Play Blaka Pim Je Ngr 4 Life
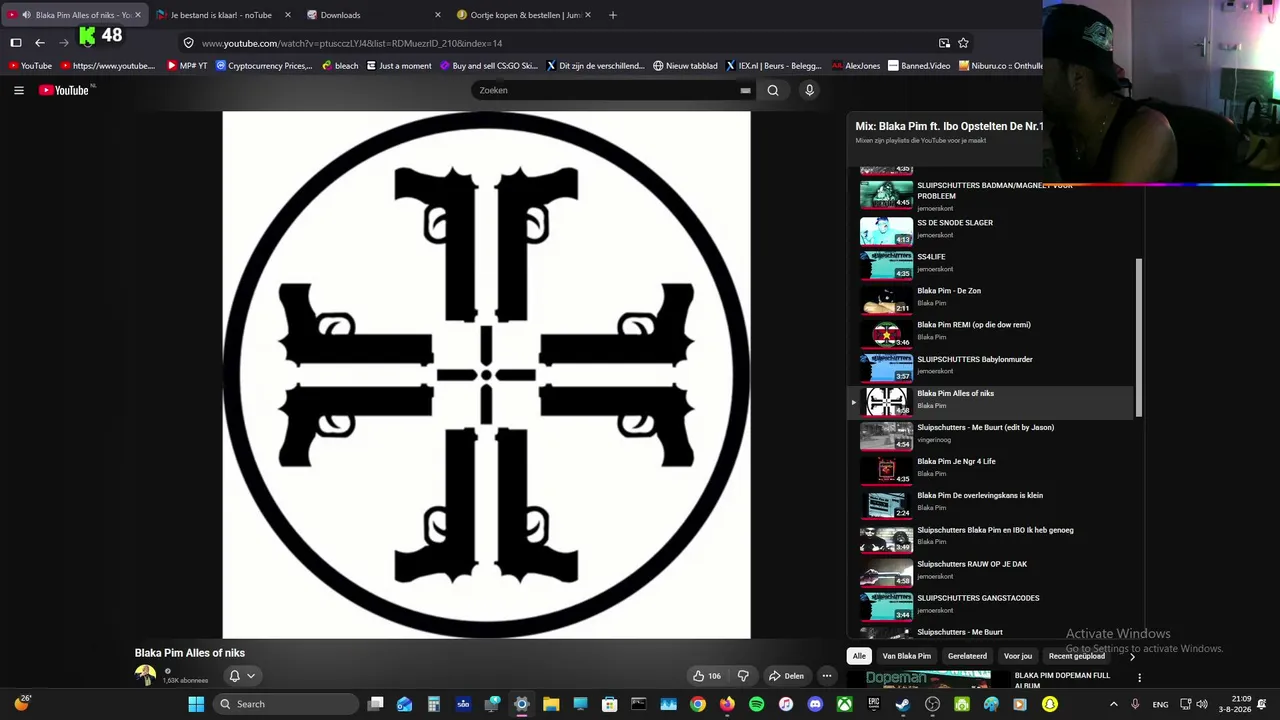The height and width of the screenshot is (720, 1280). 991,468
